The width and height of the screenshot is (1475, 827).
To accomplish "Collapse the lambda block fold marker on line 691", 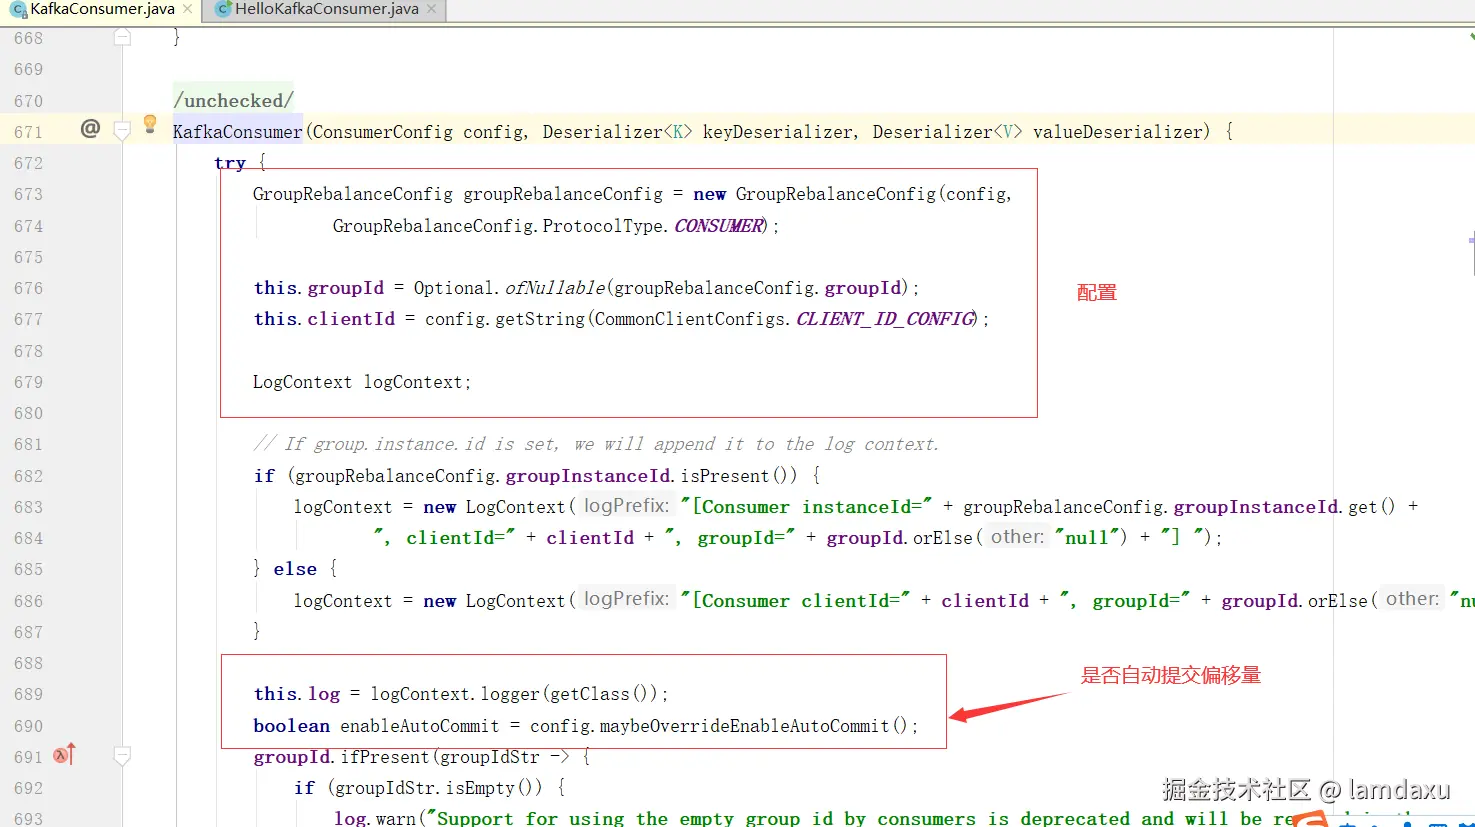I will [122, 757].
